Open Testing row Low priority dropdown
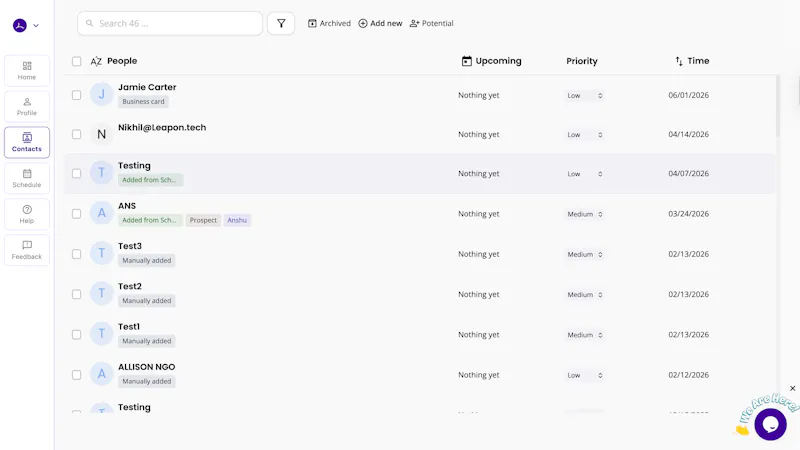Screen dimensions: 800x450 [585, 174]
